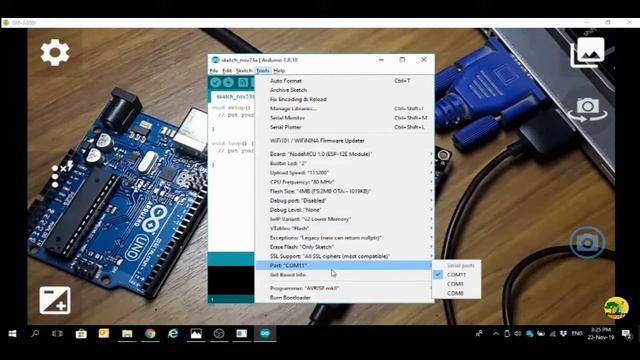Click the taskbar search magnifier
Screen dimensions: 640x360
(x=35, y=334)
